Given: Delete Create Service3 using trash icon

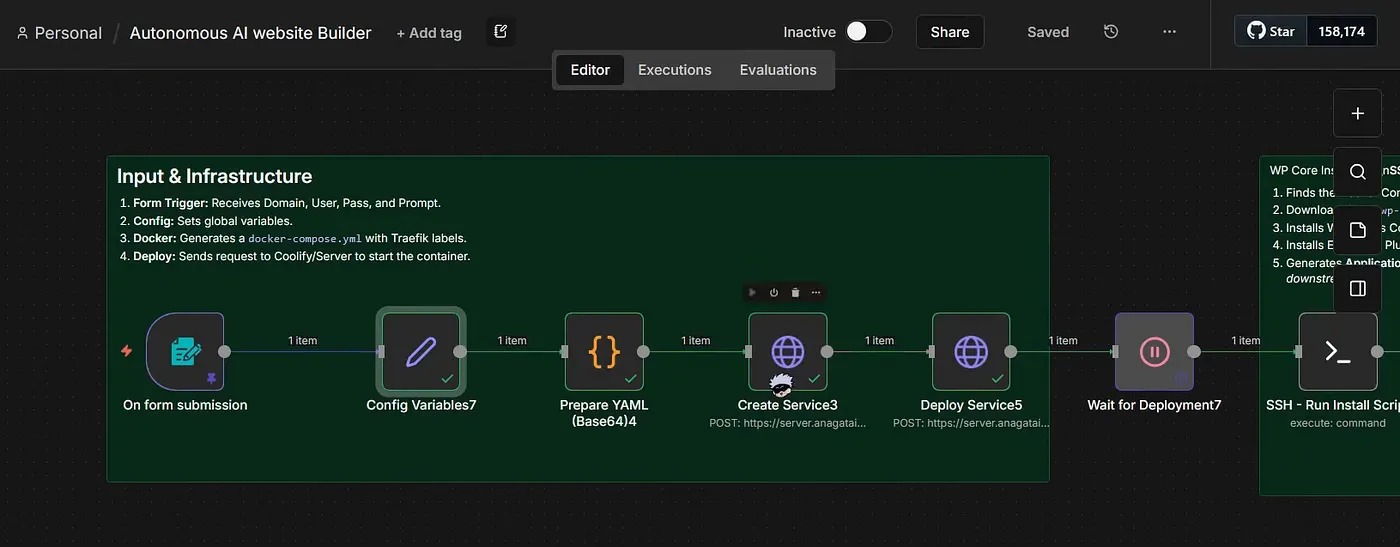Looking at the screenshot, I should click(x=795, y=293).
